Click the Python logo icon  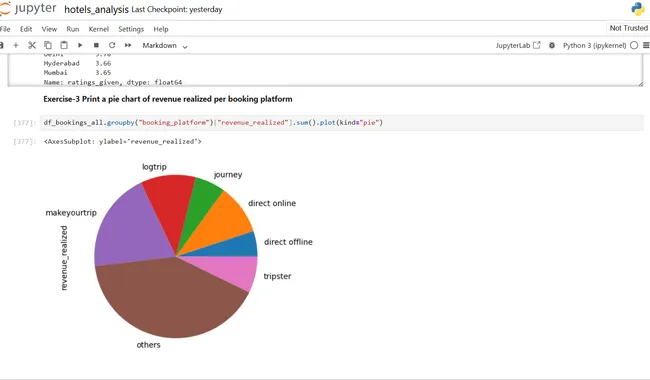click(638, 9)
